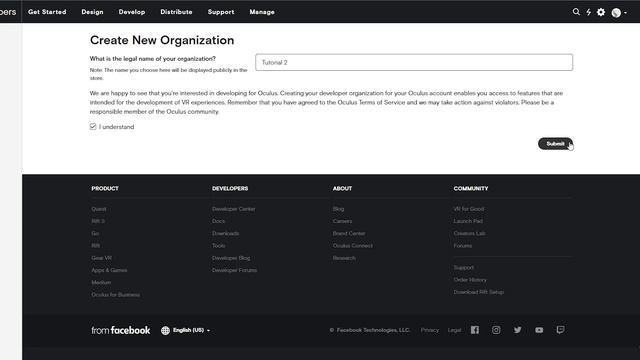Submit the new organization form
Image resolution: width=640 pixels, height=360 pixels.
[555, 144]
